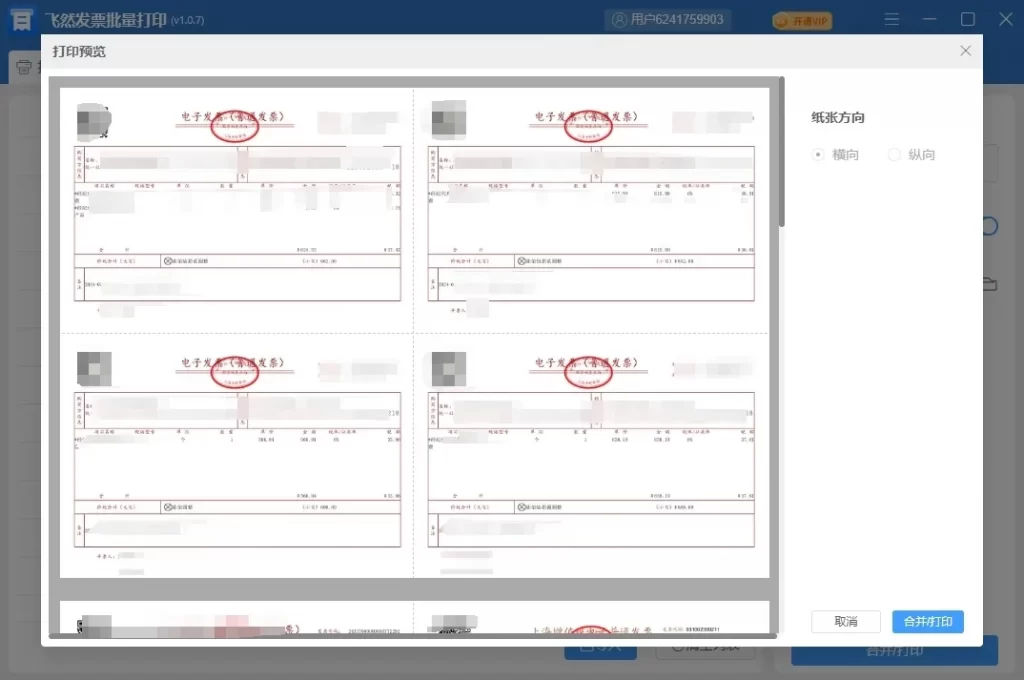This screenshot has height=680, width=1024.
Task: Click the 开通VIP crown badge
Action: click(802, 21)
